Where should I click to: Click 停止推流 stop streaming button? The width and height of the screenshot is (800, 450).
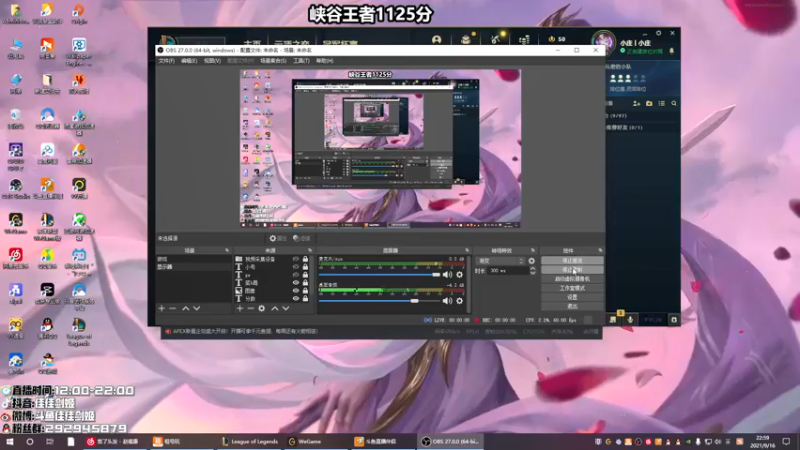click(x=572, y=260)
